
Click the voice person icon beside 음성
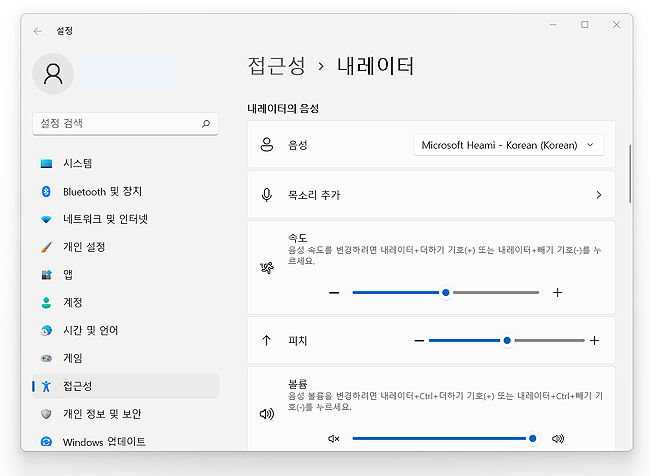point(267,145)
